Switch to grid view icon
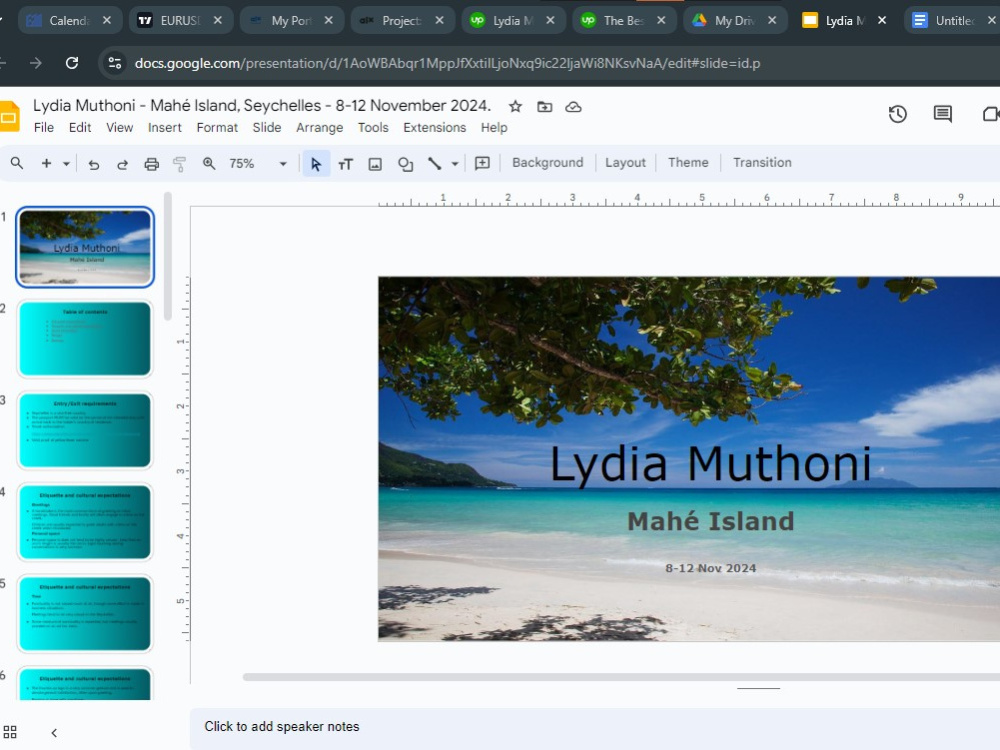The height and width of the screenshot is (750, 1000). point(10,732)
